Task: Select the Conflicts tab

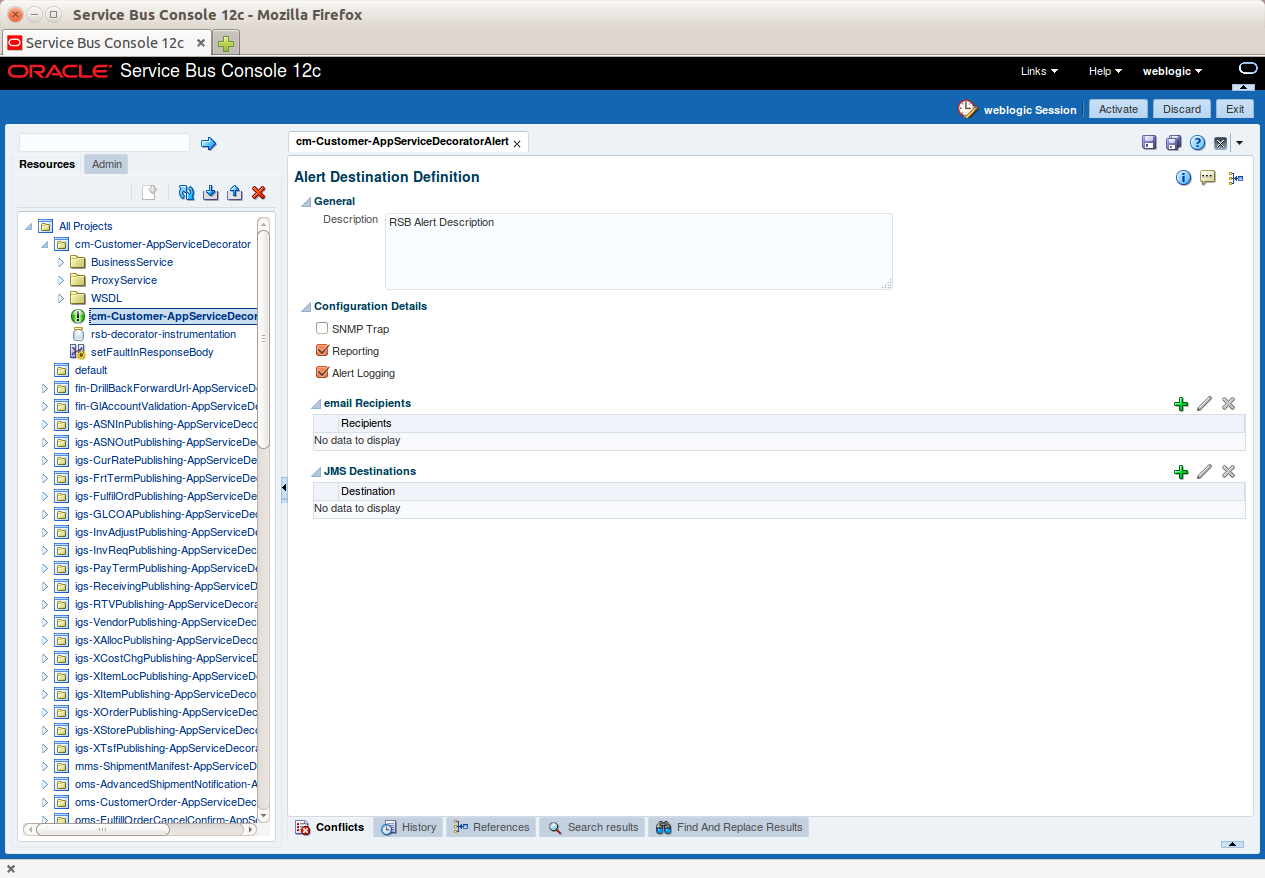Action: [330, 827]
